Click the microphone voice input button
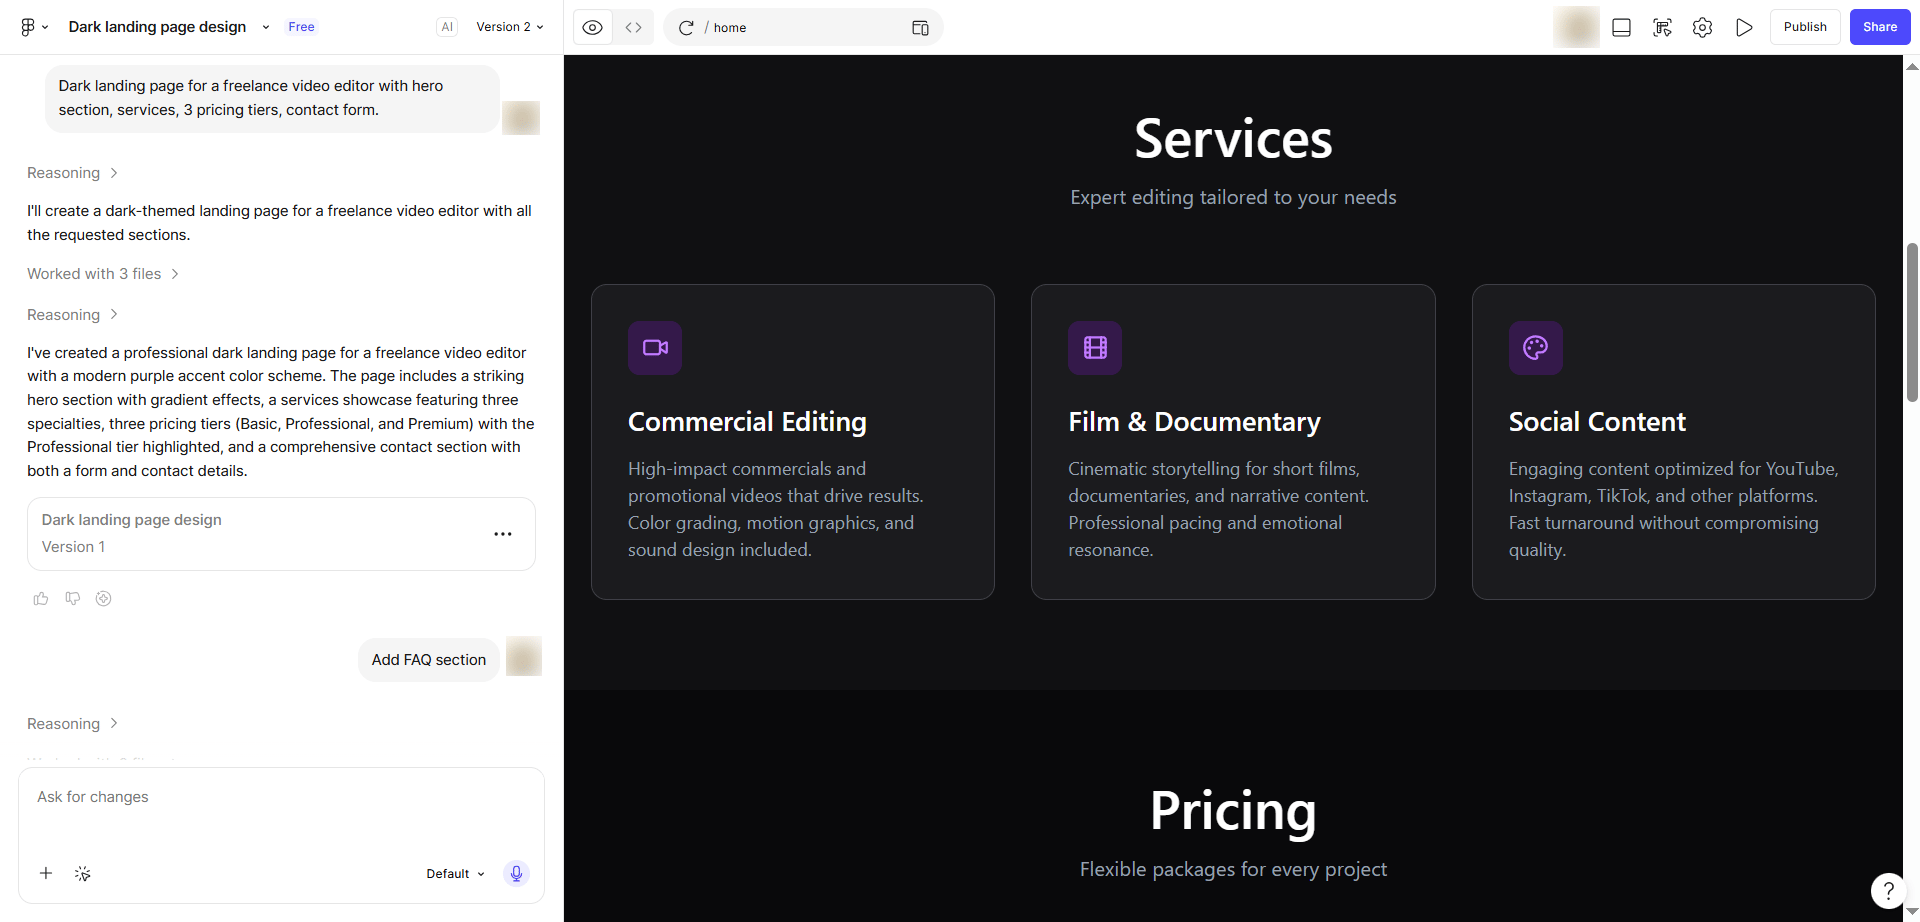The width and height of the screenshot is (1920, 922). [x=516, y=873]
